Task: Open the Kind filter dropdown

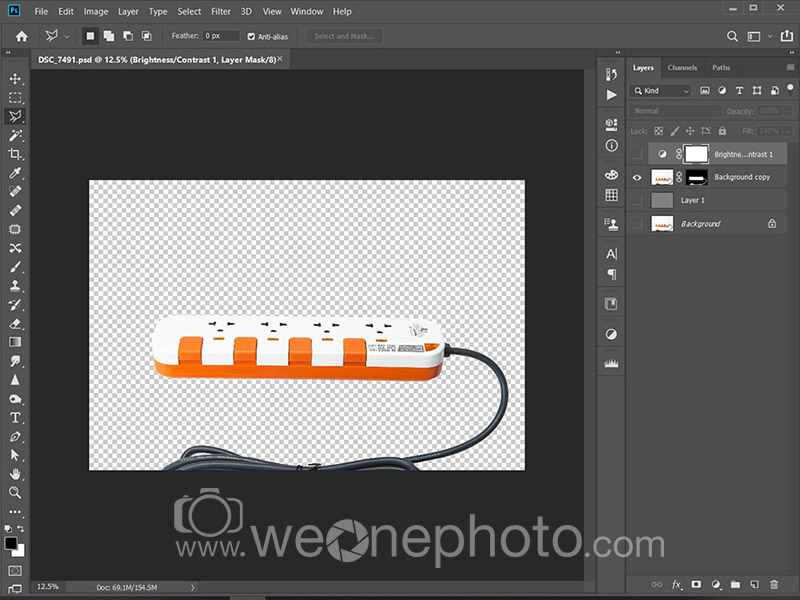Action: coord(662,90)
